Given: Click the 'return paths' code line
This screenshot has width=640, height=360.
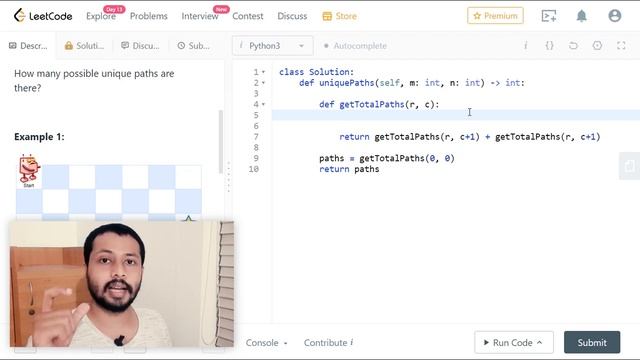Looking at the screenshot, I should coord(349,169).
